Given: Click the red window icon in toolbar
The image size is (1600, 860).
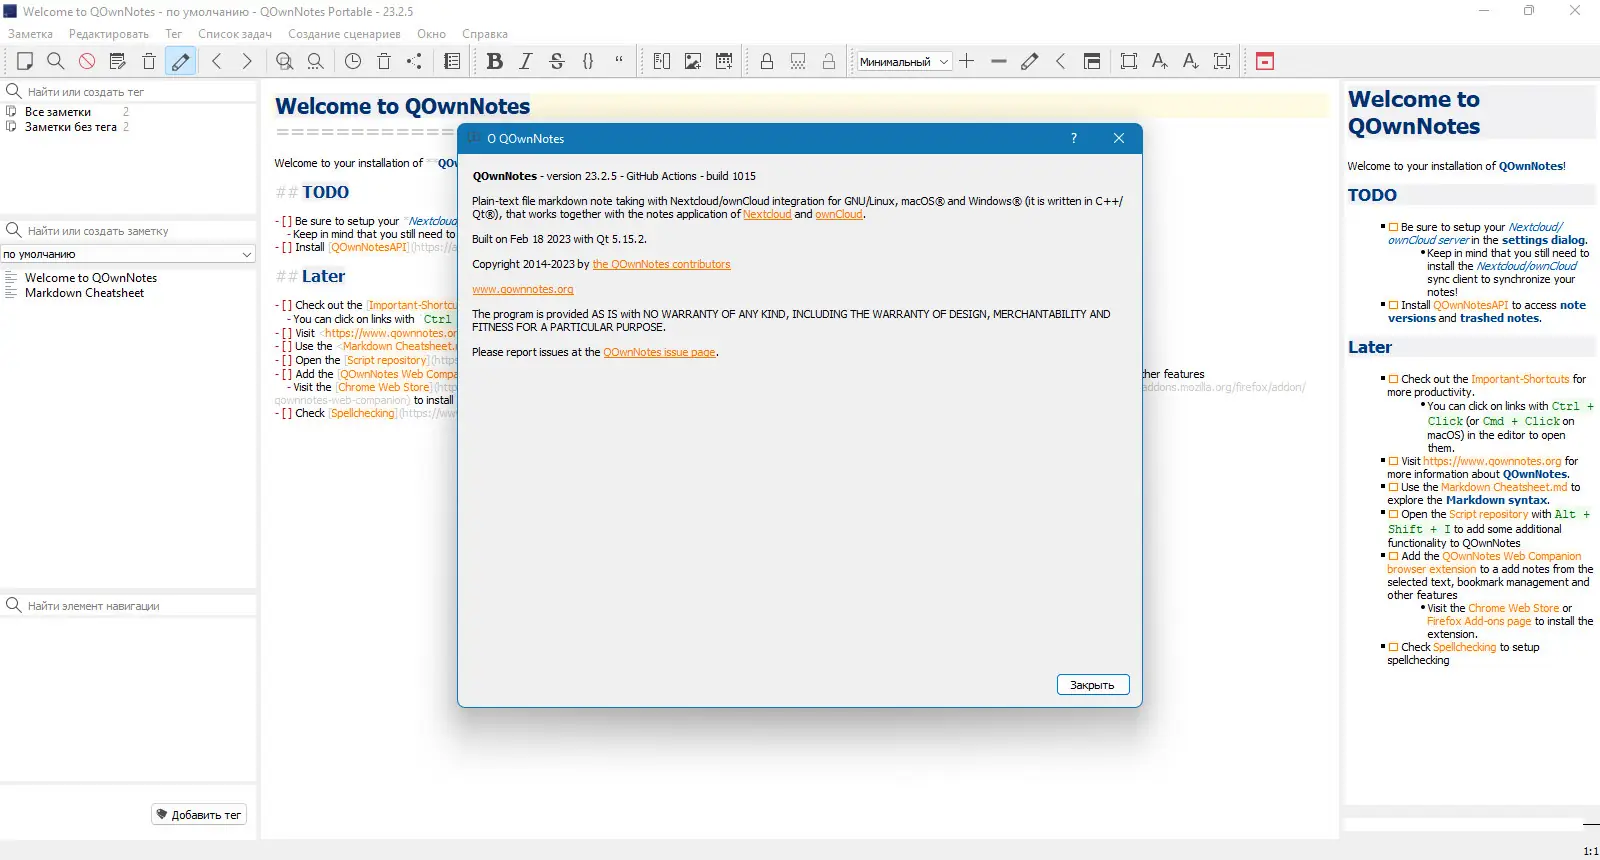Looking at the screenshot, I should (1265, 61).
